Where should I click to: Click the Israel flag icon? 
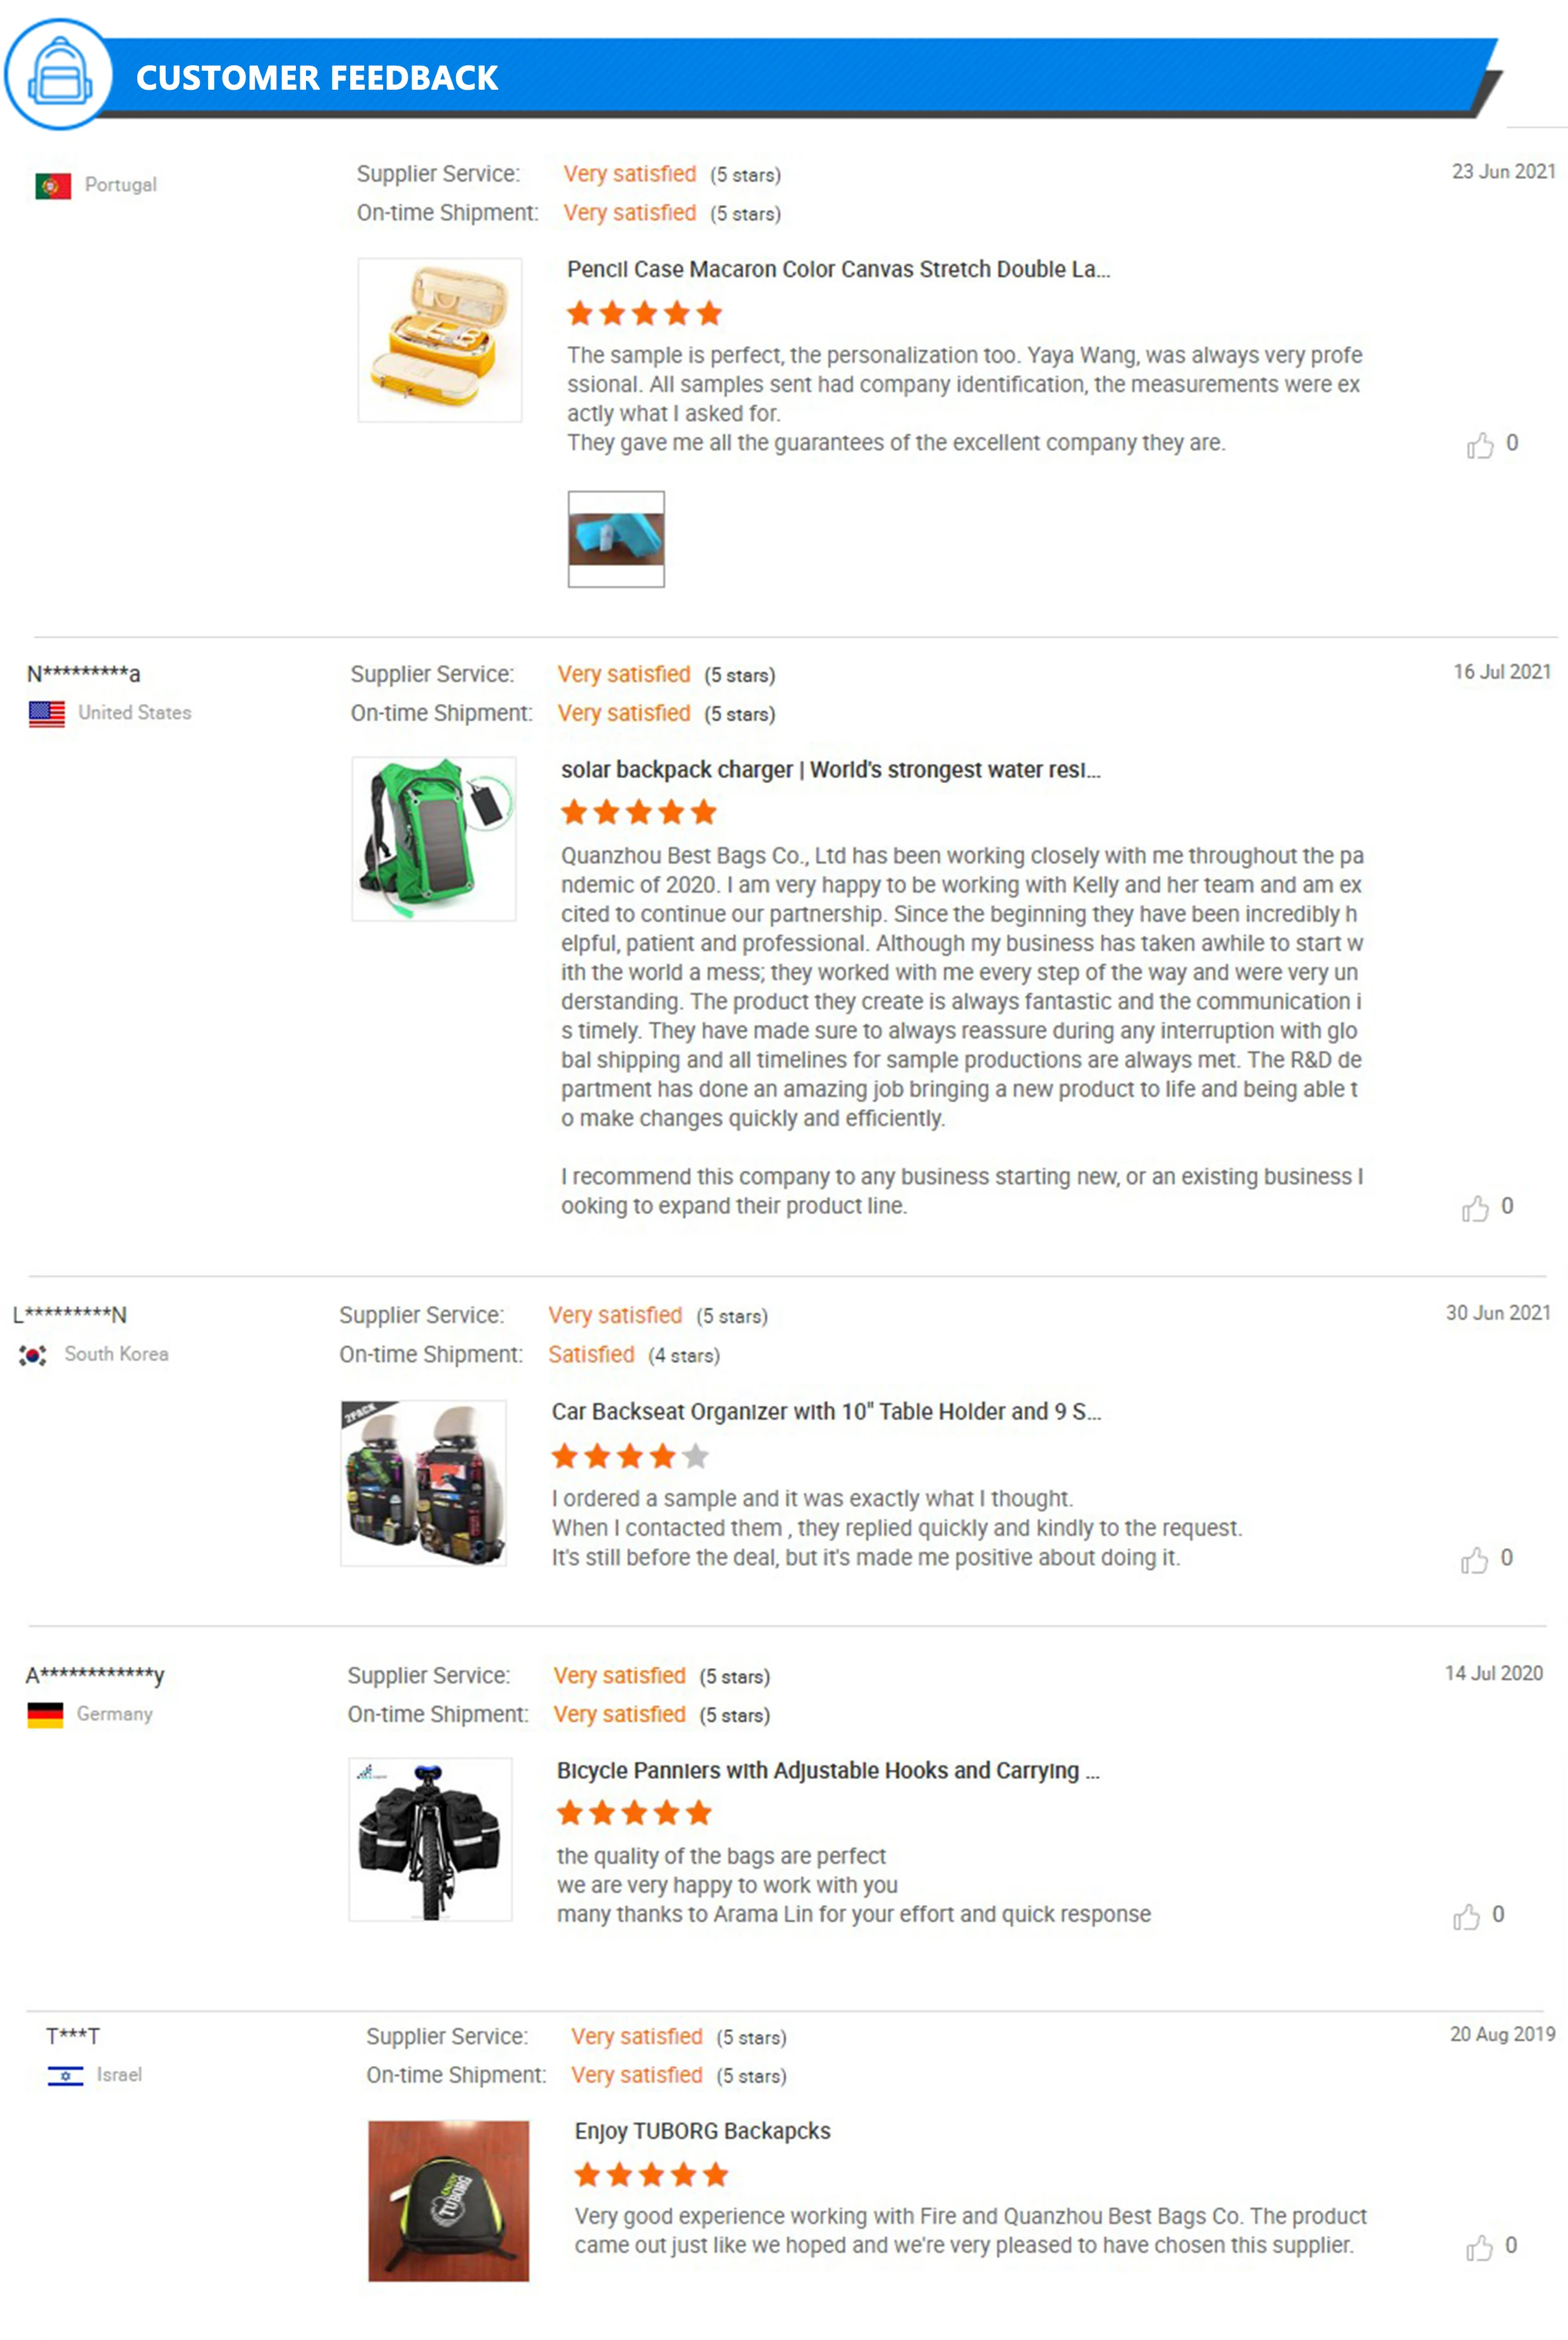pos(65,2076)
